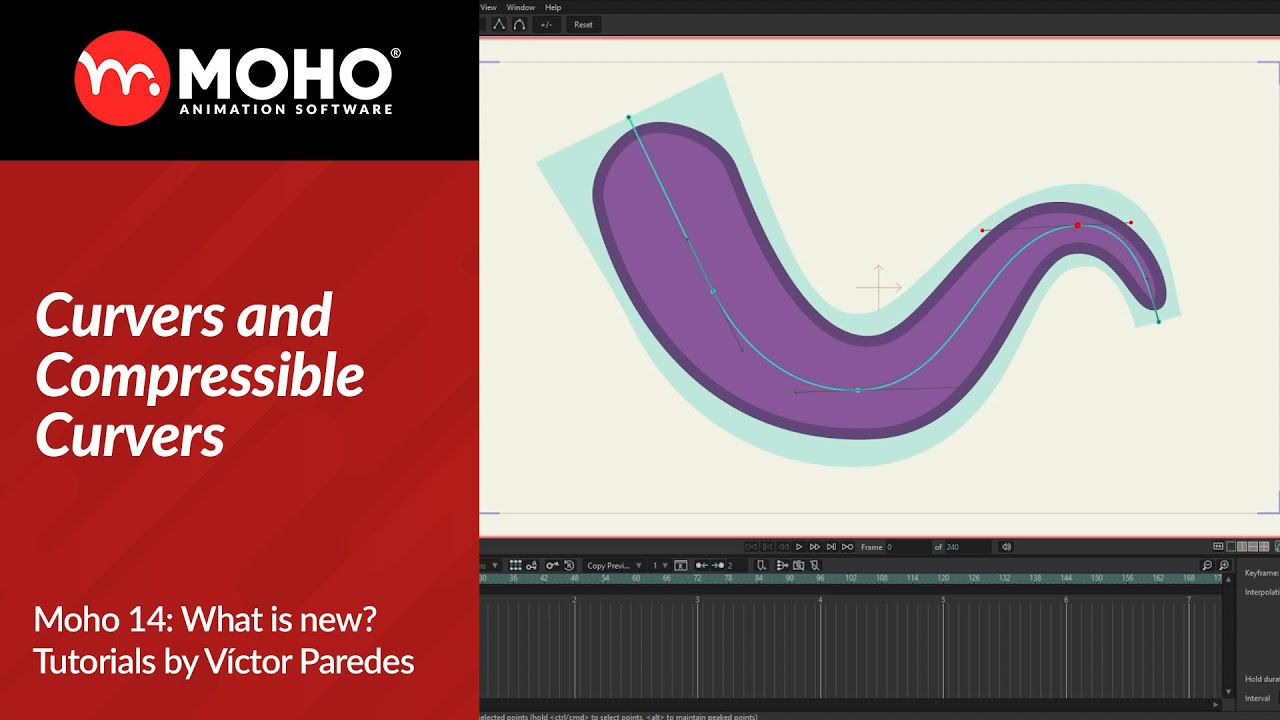1280x720 pixels.
Task: Click the right red bezier handle
Action: tap(1131, 223)
